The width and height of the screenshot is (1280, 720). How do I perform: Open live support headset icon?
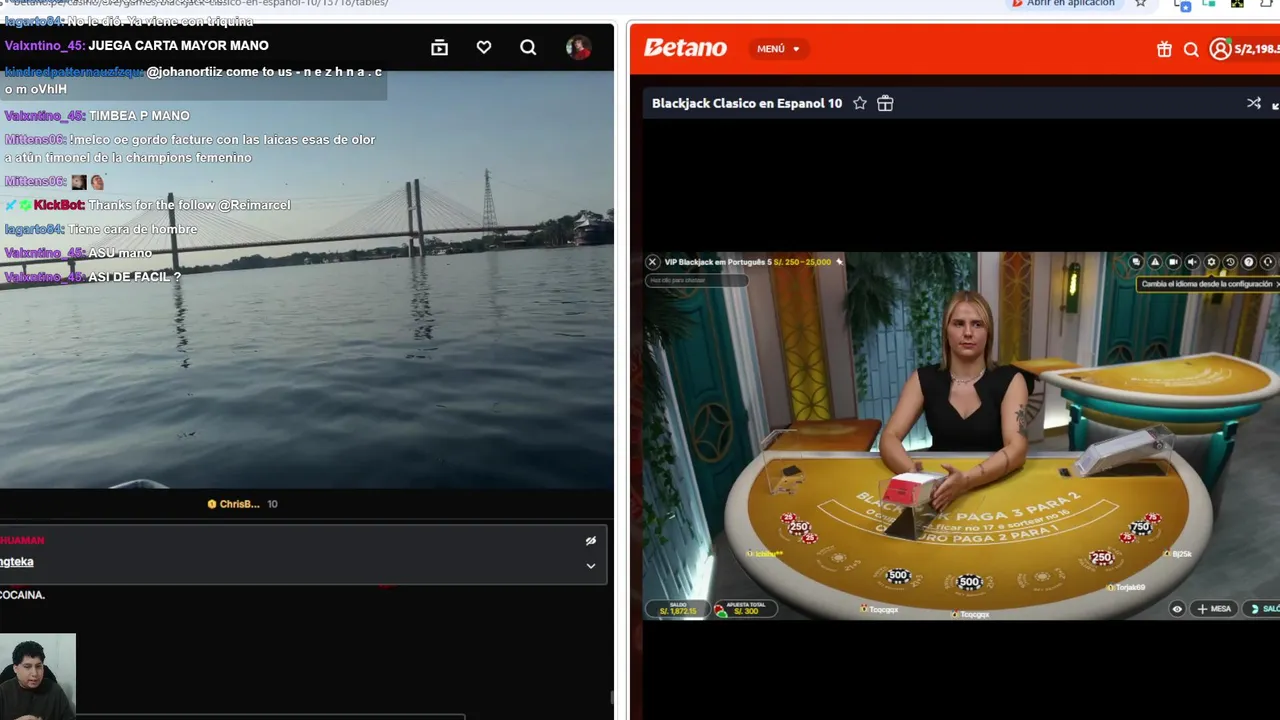(1267, 262)
